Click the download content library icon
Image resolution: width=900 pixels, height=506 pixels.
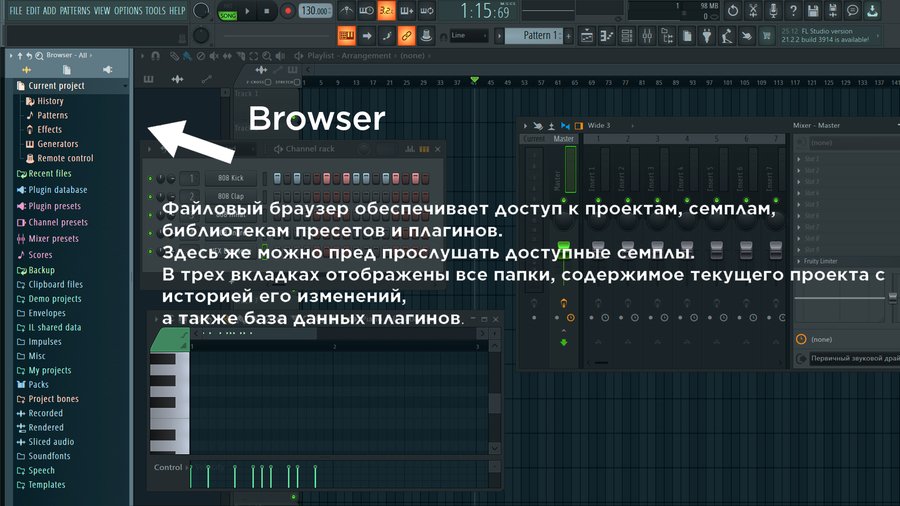872,10
